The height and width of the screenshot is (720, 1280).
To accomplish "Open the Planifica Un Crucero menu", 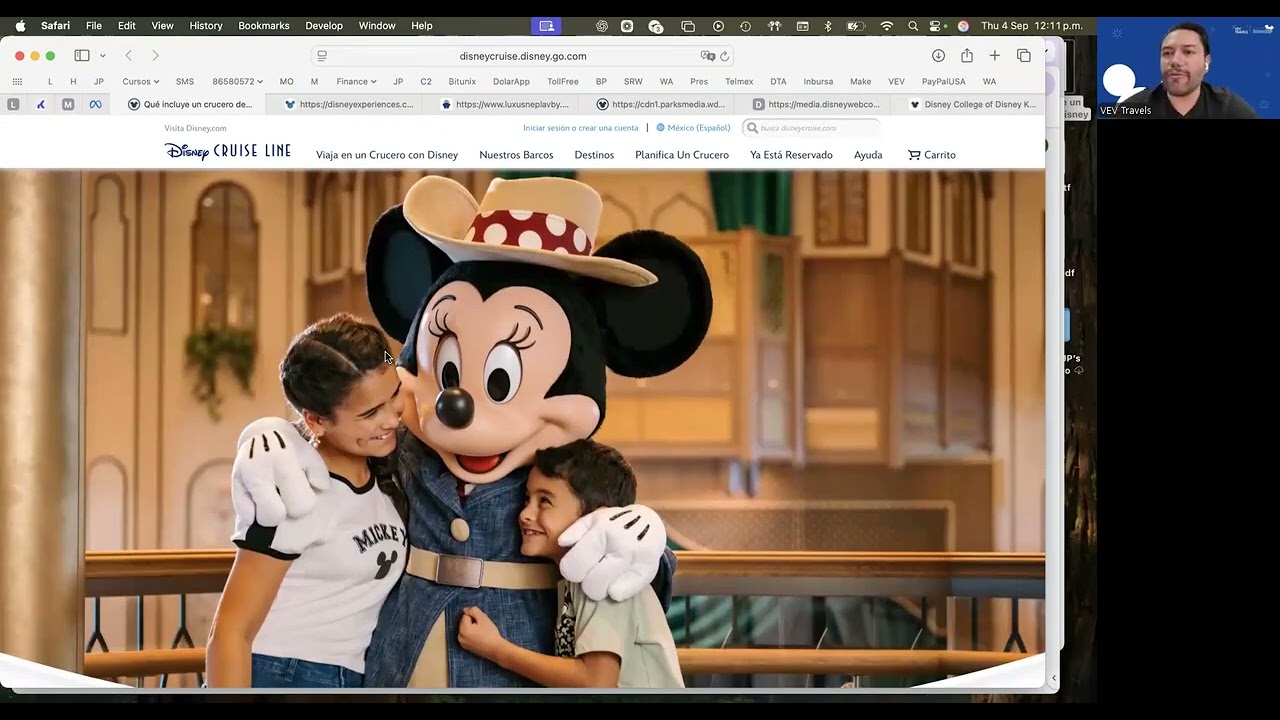I will pos(682,155).
